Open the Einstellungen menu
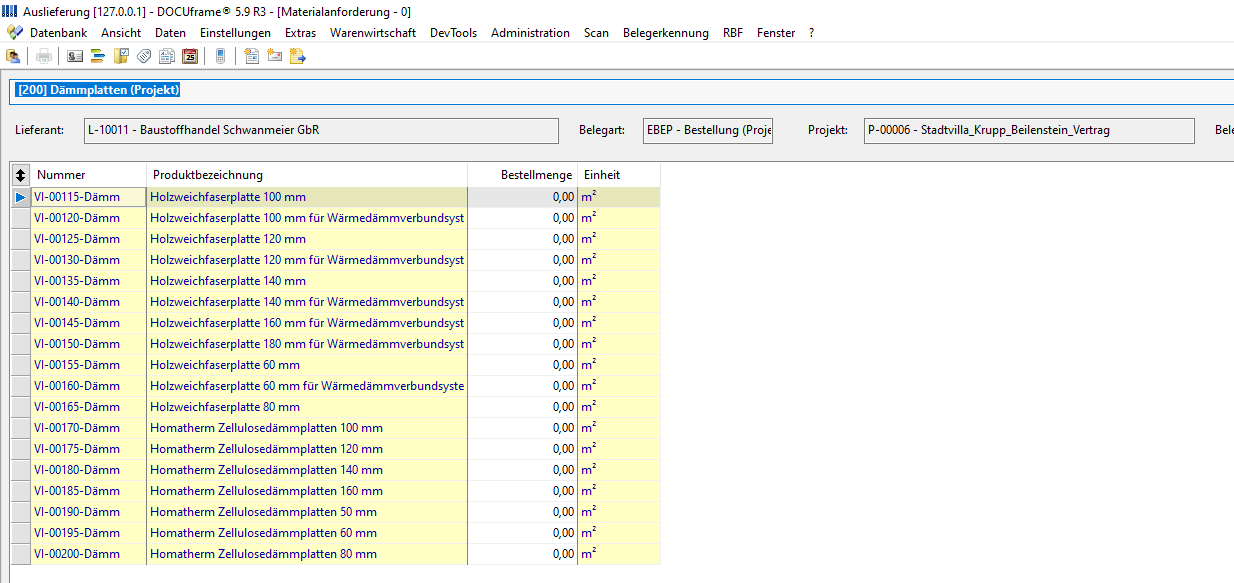 235,33
